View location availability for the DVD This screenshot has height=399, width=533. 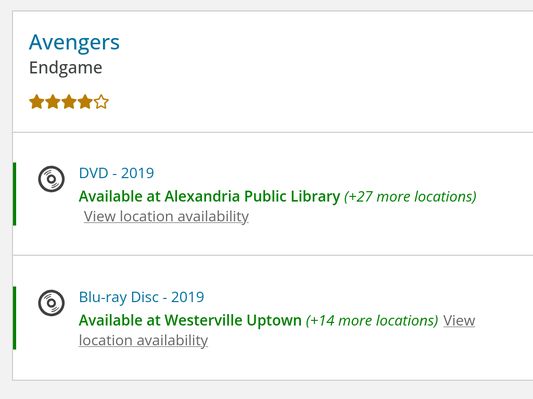(166, 216)
